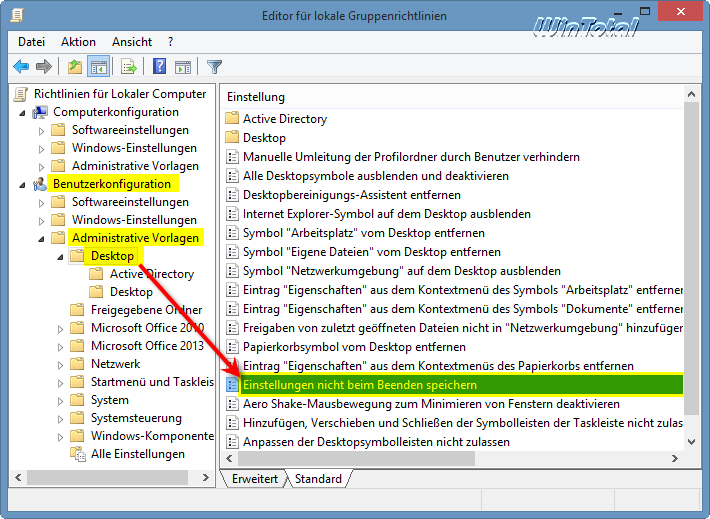The width and height of the screenshot is (710, 519).
Task: Open help with the question mark icon
Action: 159,67
